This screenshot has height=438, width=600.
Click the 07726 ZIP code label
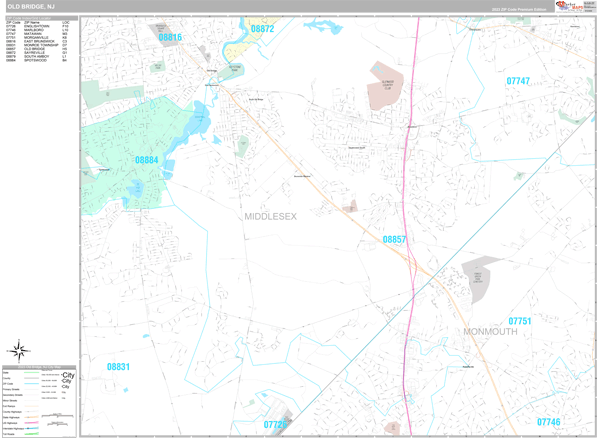click(276, 425)
